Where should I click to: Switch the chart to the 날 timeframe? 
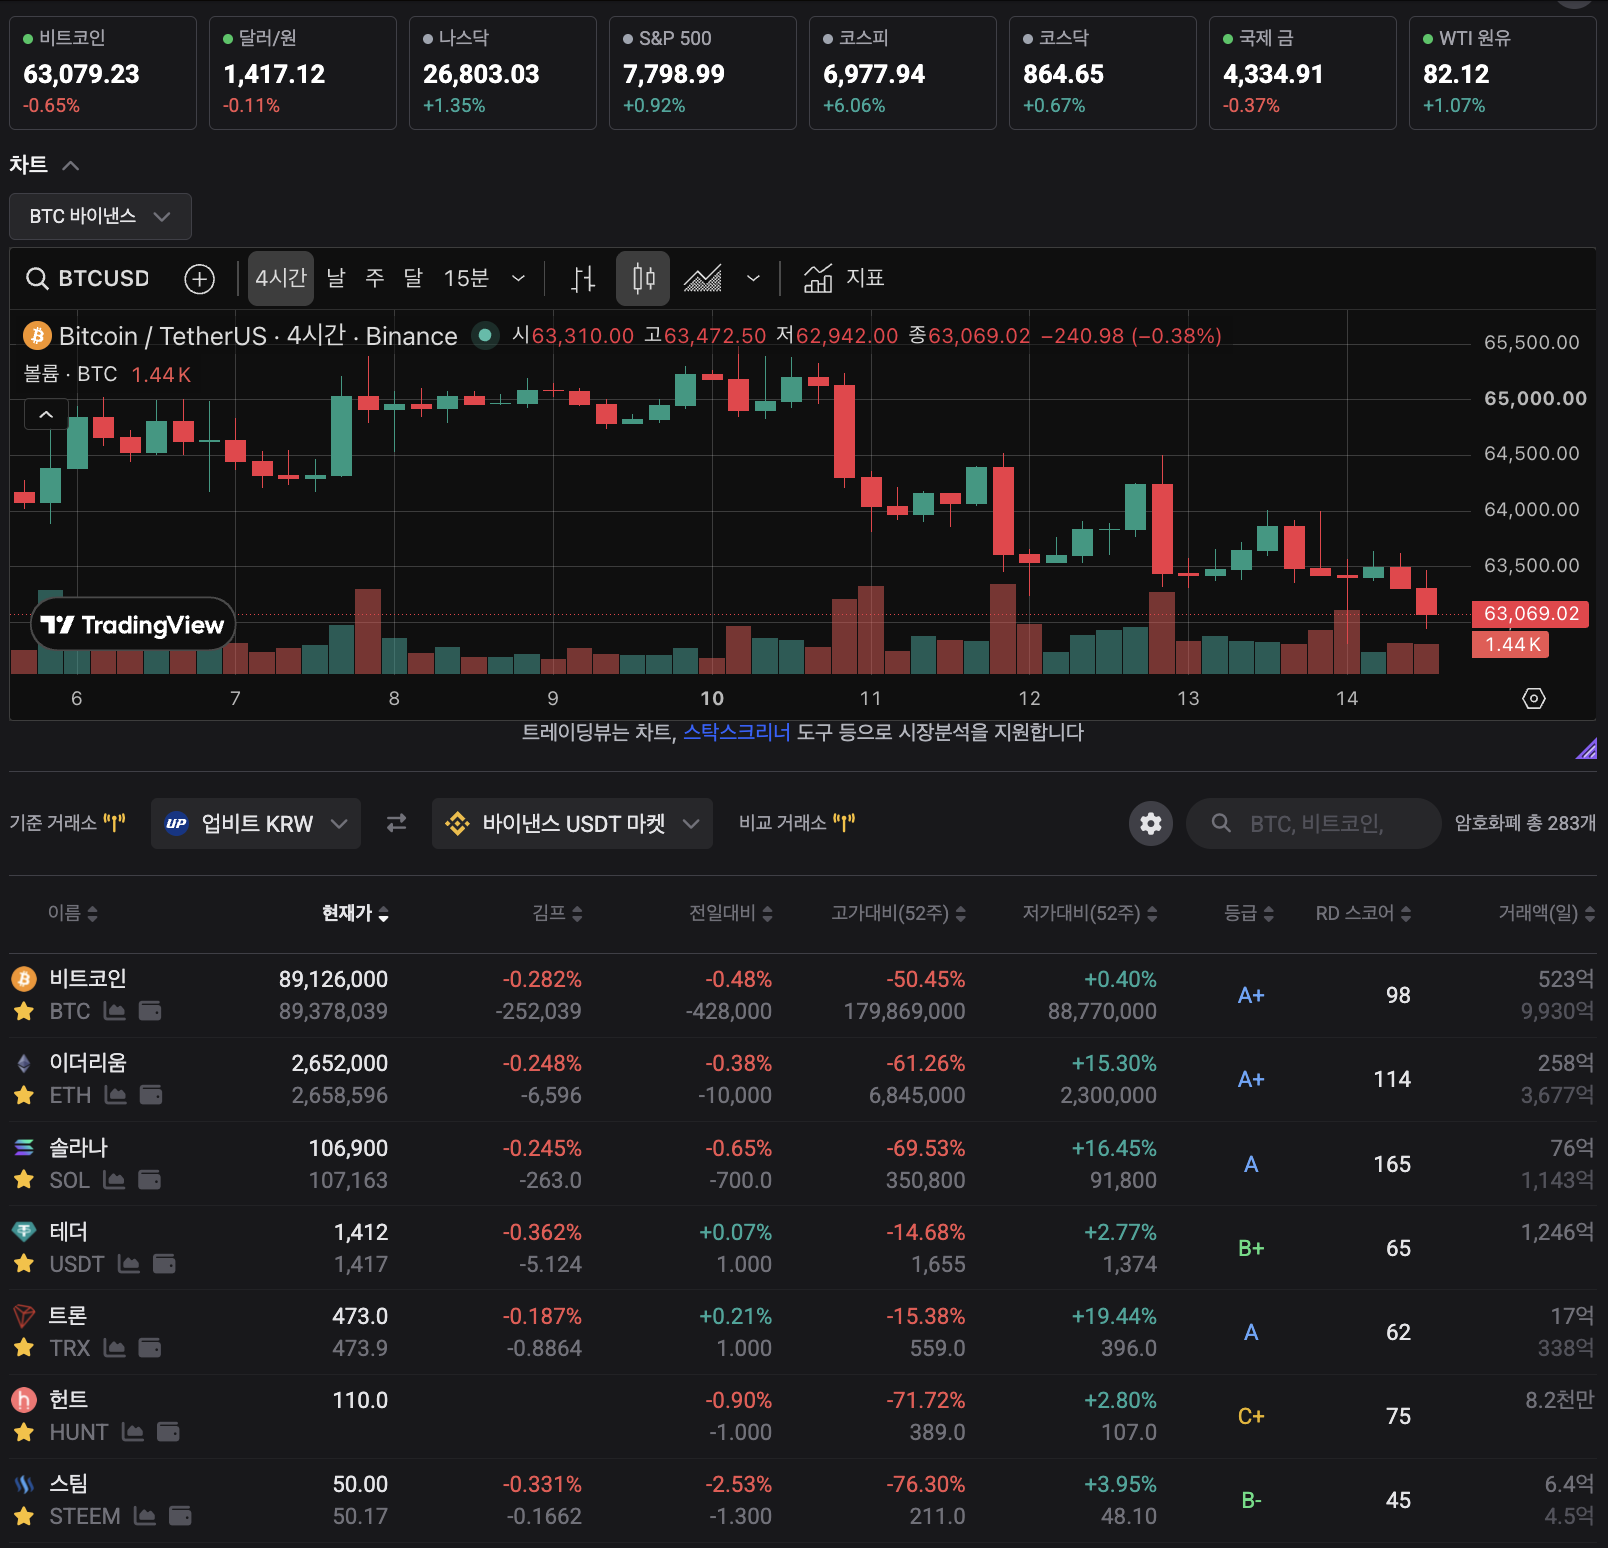[x=336, y=279]
